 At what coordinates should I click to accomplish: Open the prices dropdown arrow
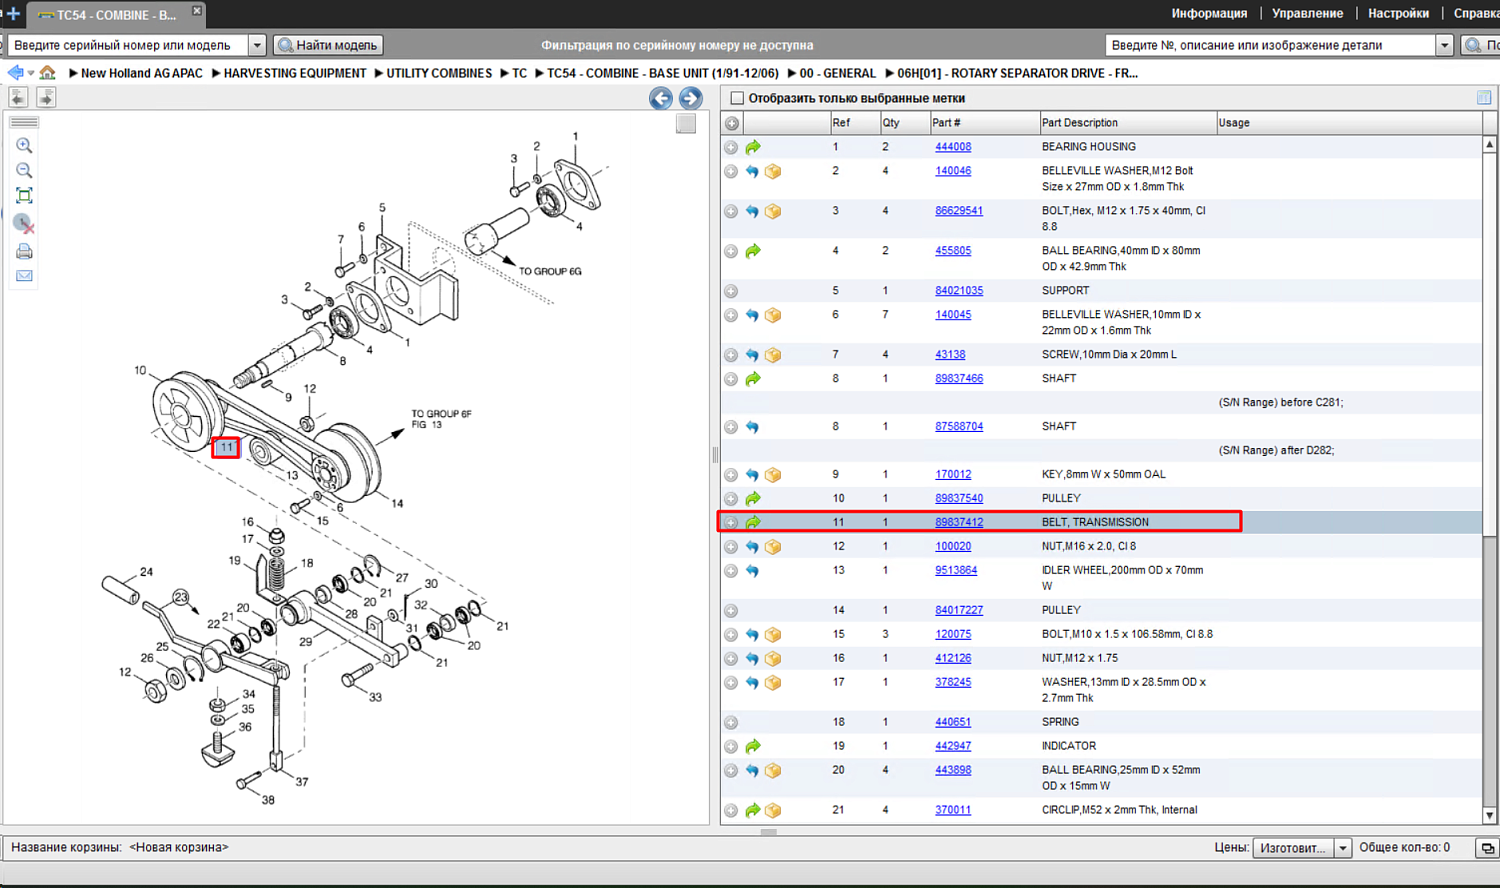[x=1343, y=848]
